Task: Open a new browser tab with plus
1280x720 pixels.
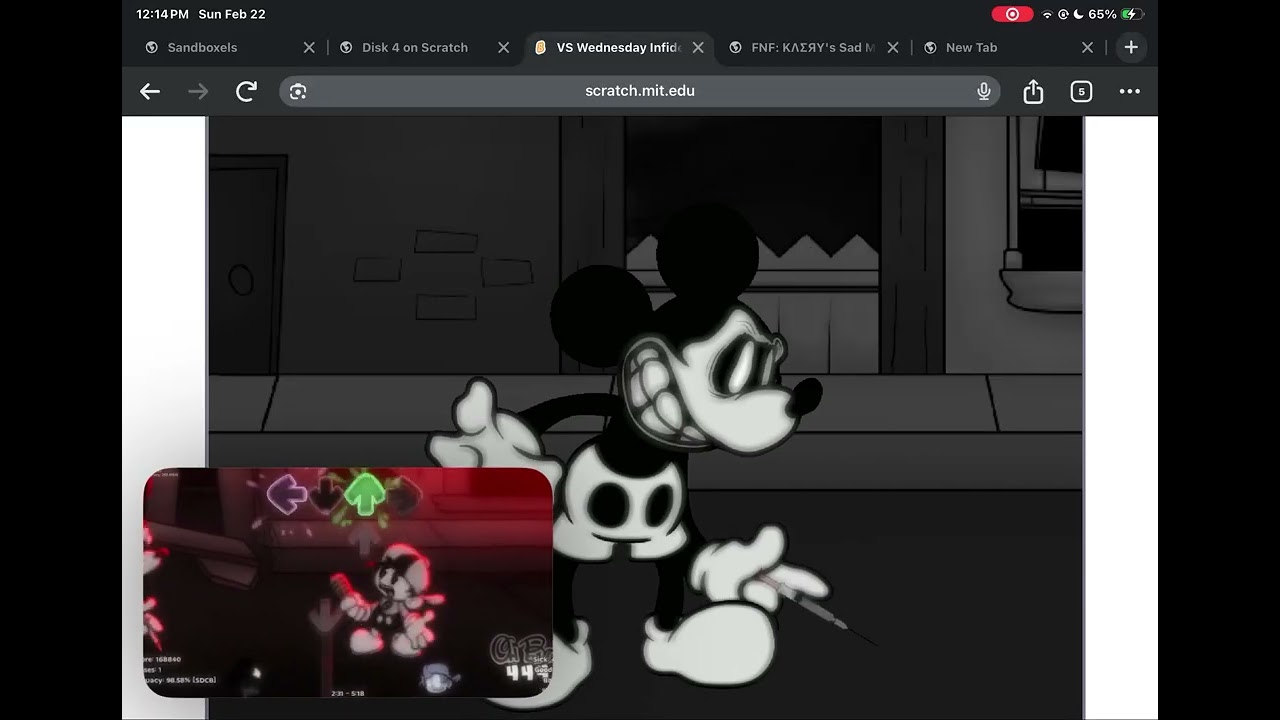Action: (1131, 47)
